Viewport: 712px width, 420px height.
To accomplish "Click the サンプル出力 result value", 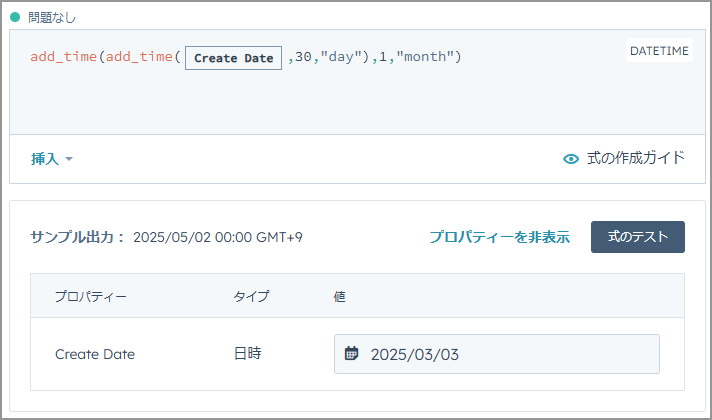I will [x=218, y=237].
